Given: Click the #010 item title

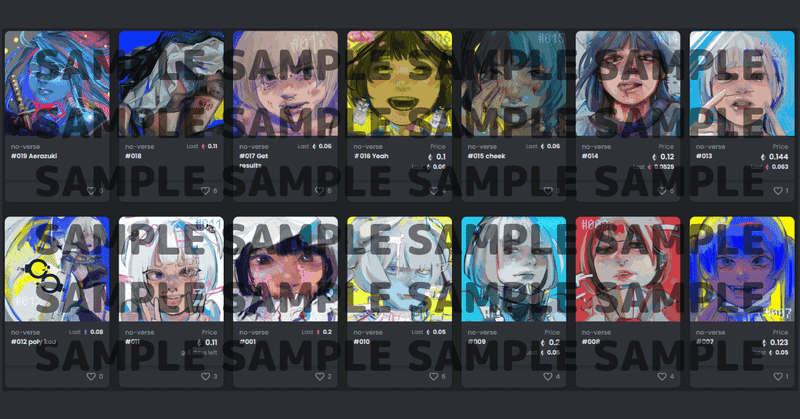Looking at the screenshot, I should [362, 342].
